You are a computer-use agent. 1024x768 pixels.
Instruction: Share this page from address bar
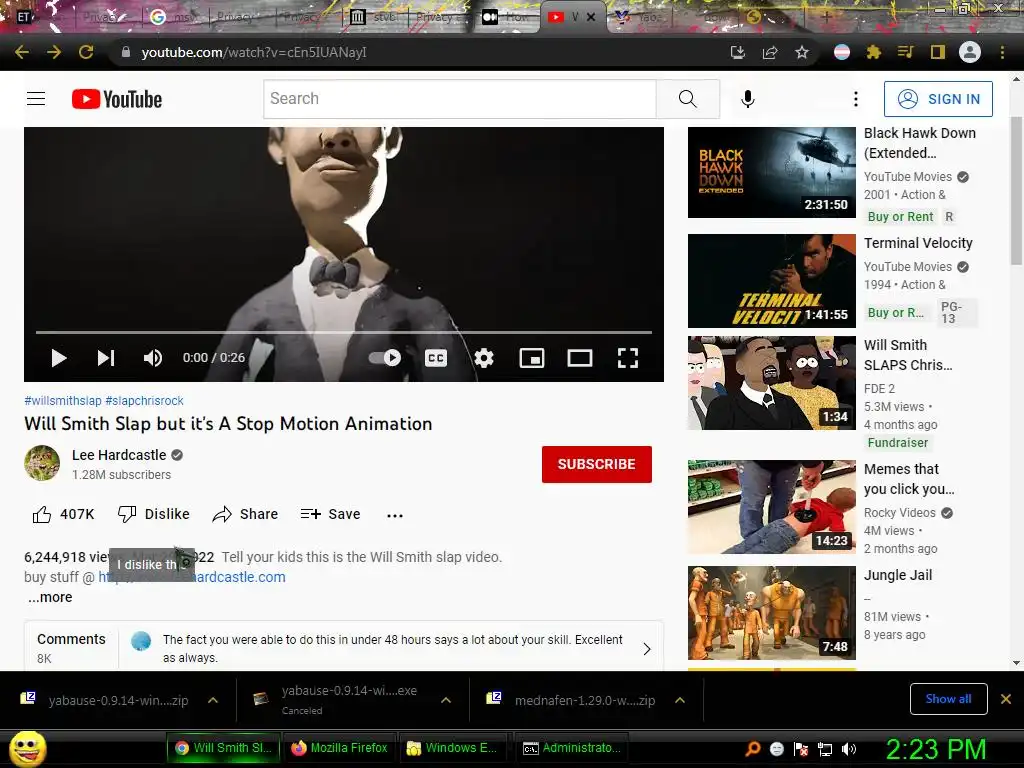coord(770,52)
